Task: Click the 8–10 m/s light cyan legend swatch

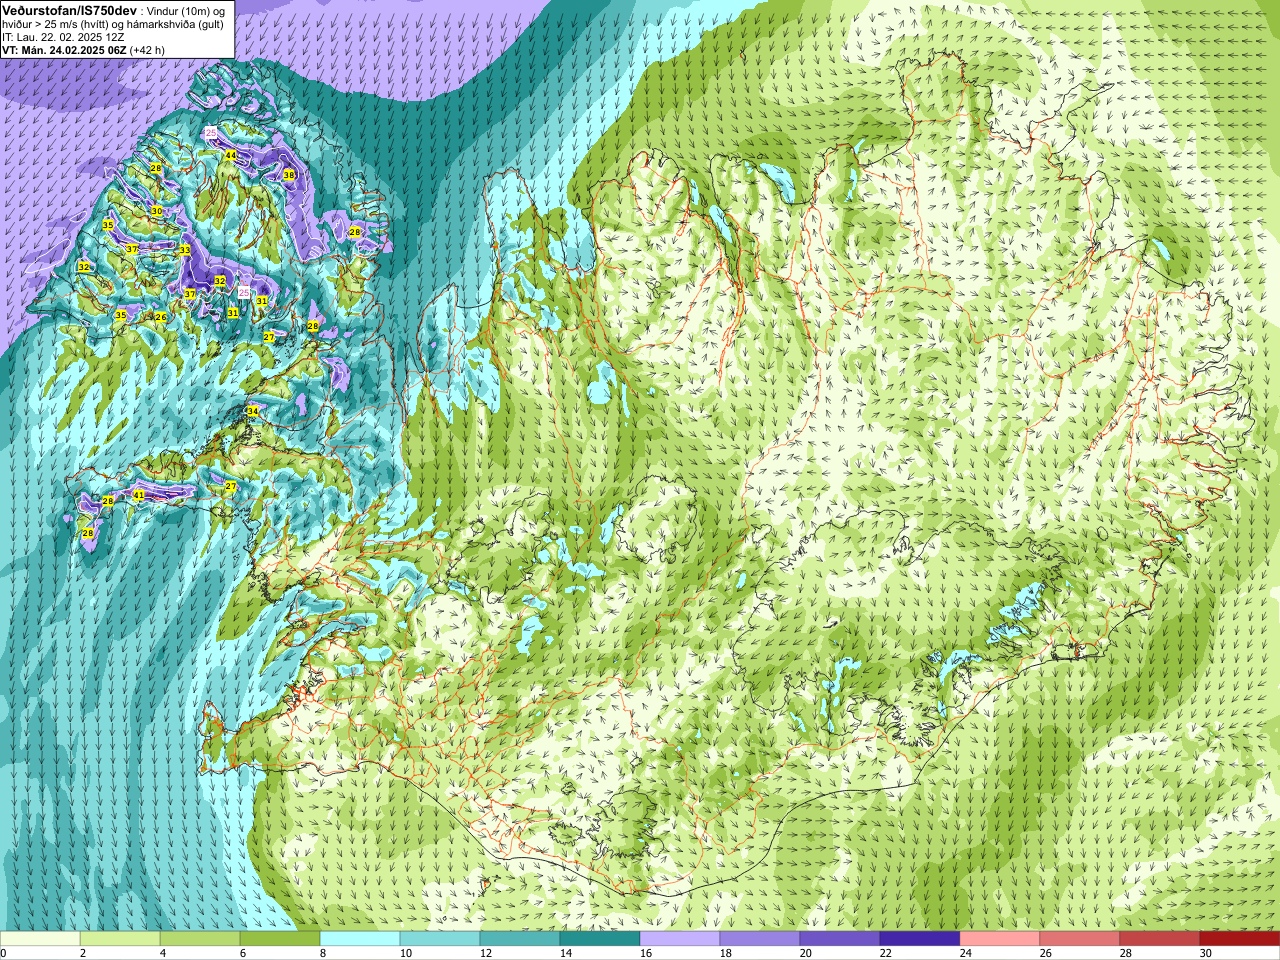Action: coord(360,939)
